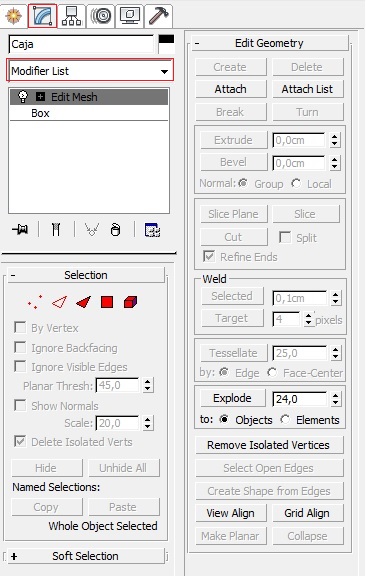Open the Motion panel tab
This screenshot has height=577, width=366.
(x=100, y=16)
